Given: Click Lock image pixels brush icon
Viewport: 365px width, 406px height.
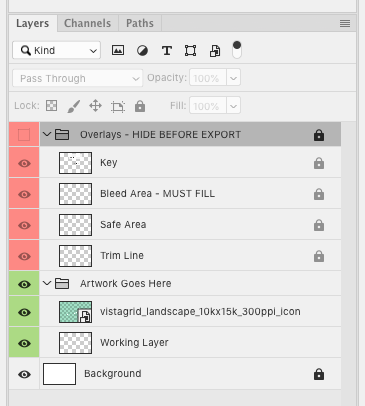Looking at the screenshot, I should pyautogui.click(x=73, y=106).
